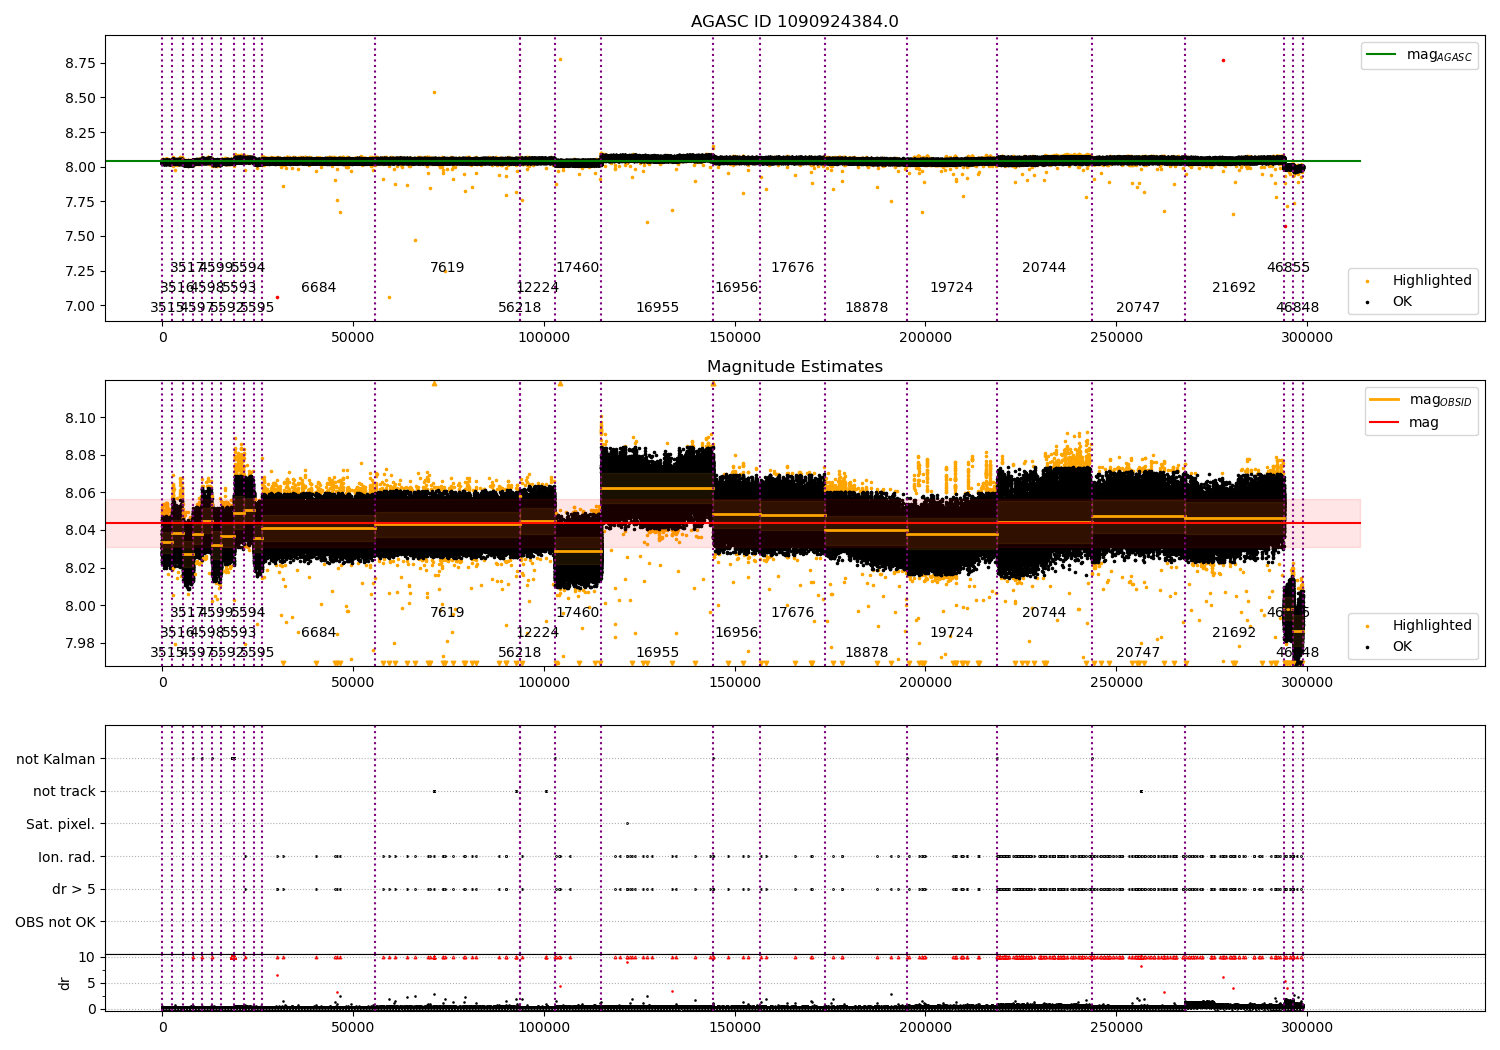Click the mag OBSID legend label
Screen dimensions: 1500x1050
click(1441, 400)
